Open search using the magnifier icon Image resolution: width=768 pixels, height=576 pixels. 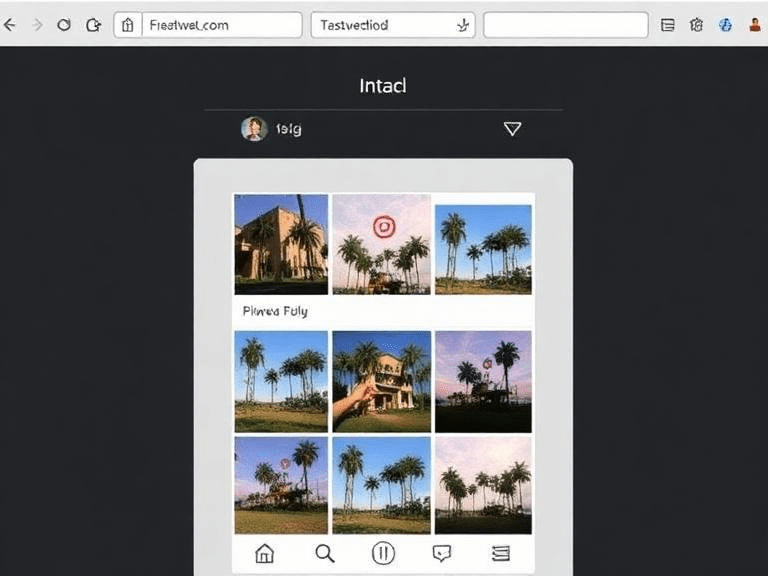coord(324,553)
